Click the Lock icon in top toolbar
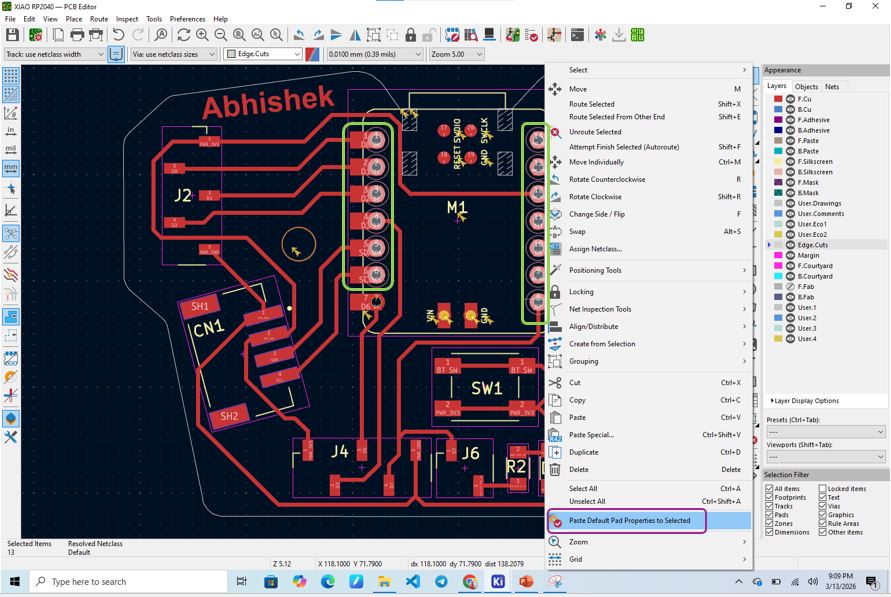This screenshot has width=891, height=597. click(411, 35)
